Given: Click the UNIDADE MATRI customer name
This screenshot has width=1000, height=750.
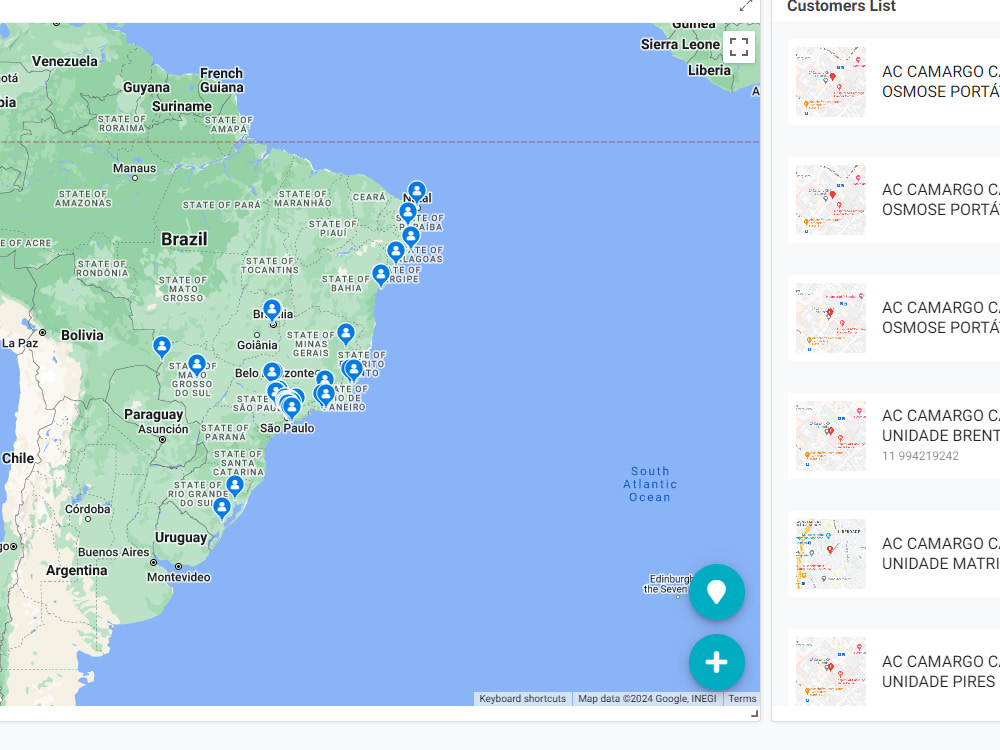Looking at the screenshot, I should click(941, 554).
